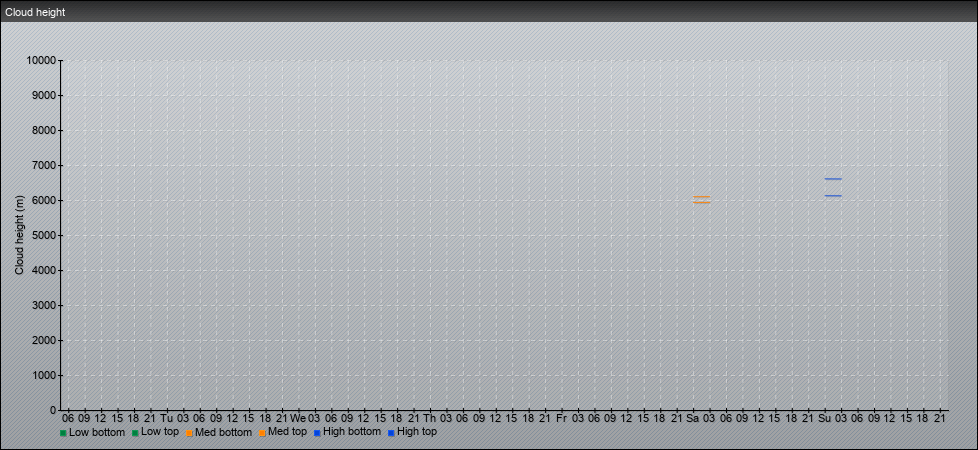Image resolution: width=978 pixels, height=450 pixels.
Task: Click the 4000 y-axis label
Action: point(44,270)
